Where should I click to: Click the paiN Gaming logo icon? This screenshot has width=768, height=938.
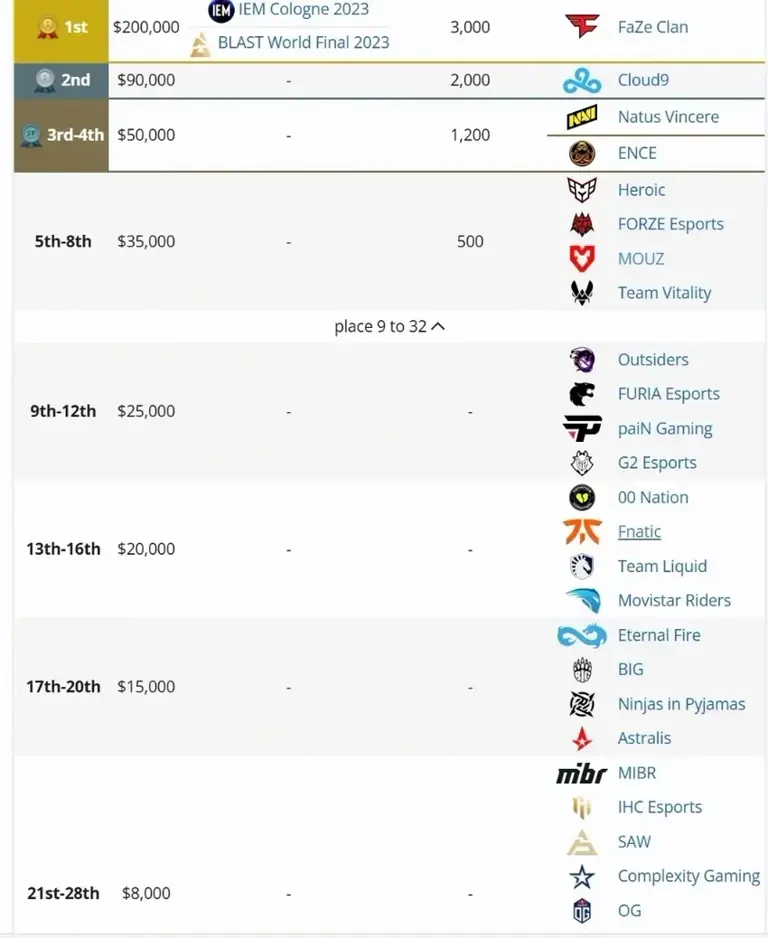tap(582, 428)
